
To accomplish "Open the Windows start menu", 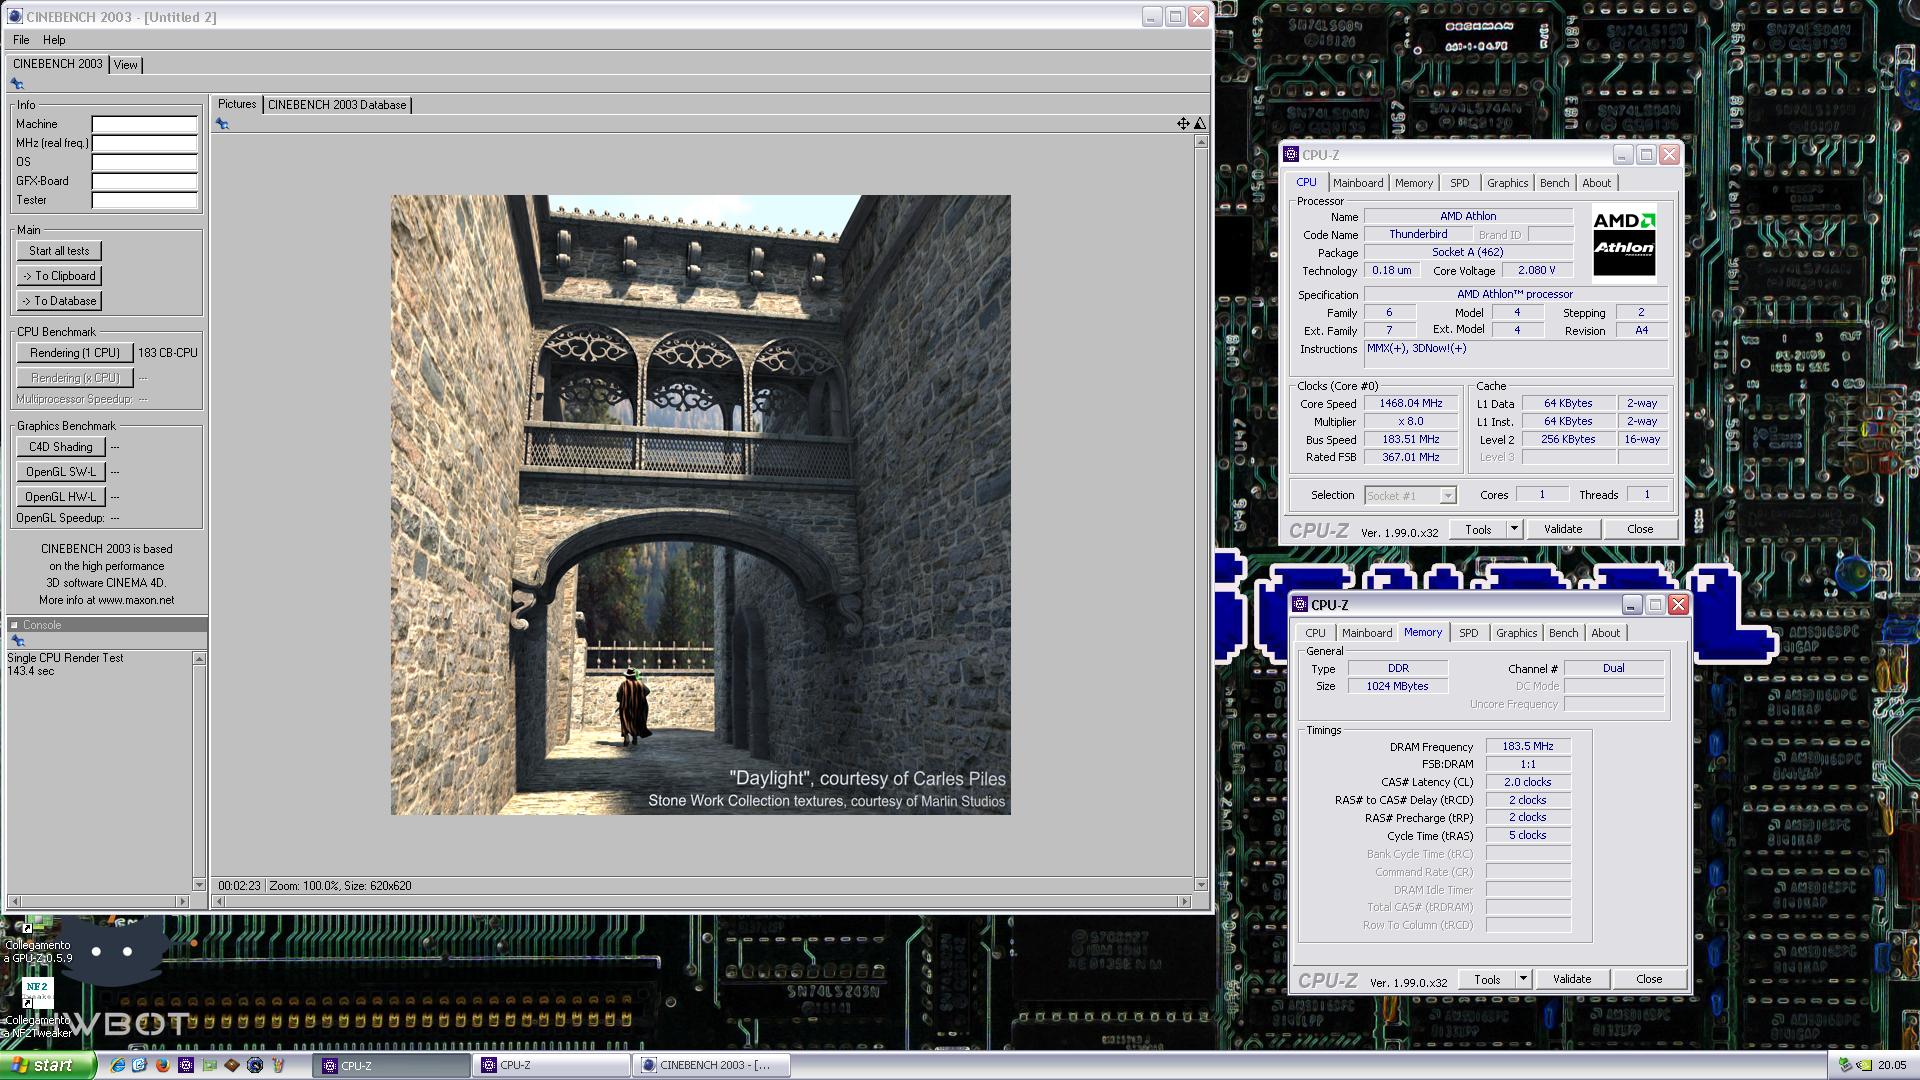I will (48, 1065).
